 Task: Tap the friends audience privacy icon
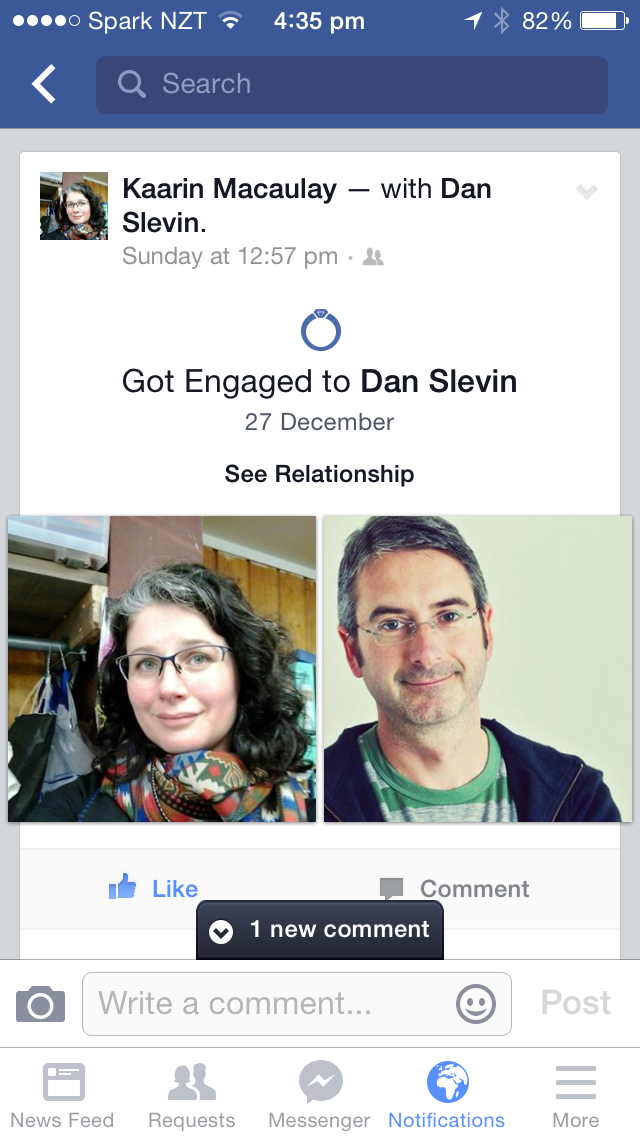[x=373, y=256]
